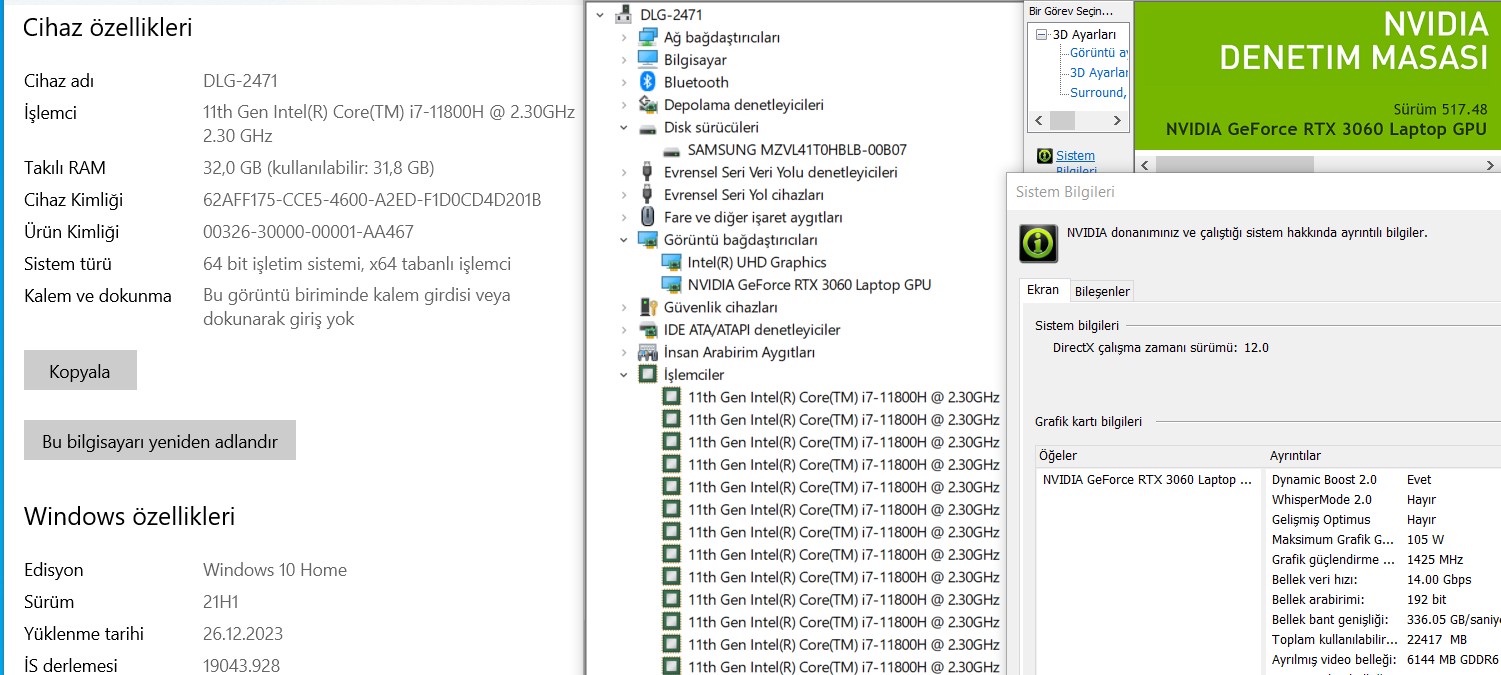This screenshot has width=1501, height=675.
Task: Expand the Depolama denetleyicileri node
Action: click(624, 104)
